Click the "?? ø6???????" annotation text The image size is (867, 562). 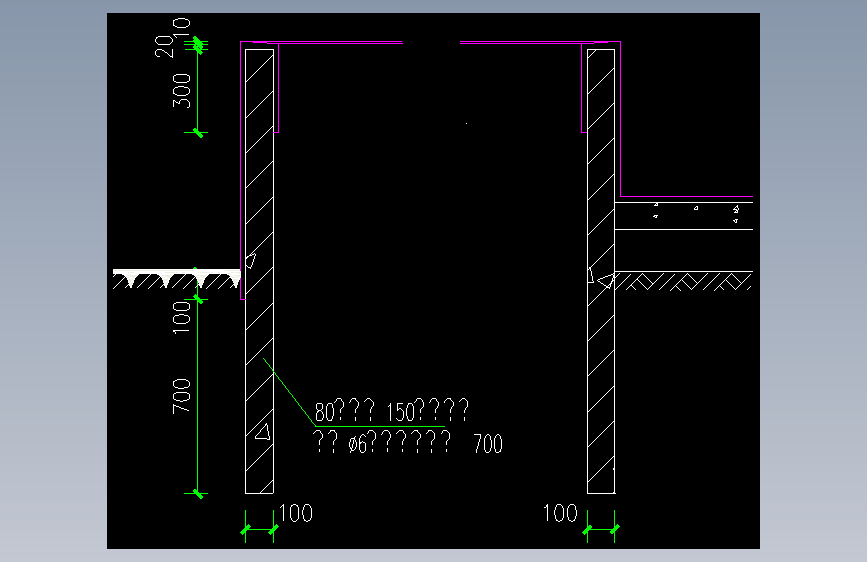click(x=382, y=443)
